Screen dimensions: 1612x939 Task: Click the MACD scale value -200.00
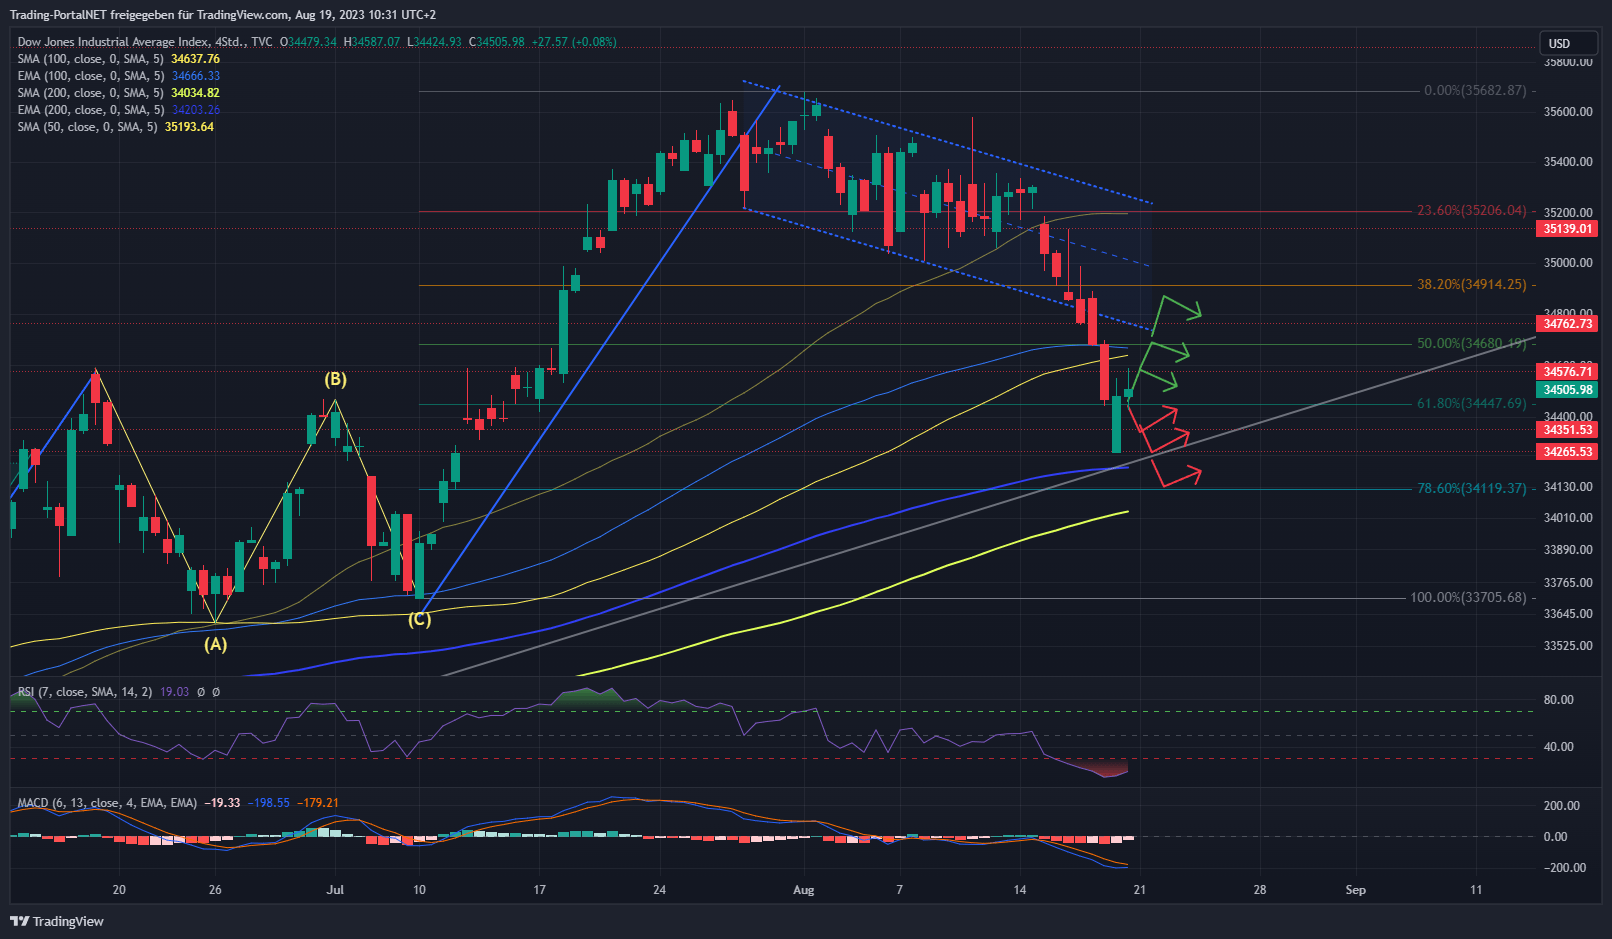(x=1564, y=868)
